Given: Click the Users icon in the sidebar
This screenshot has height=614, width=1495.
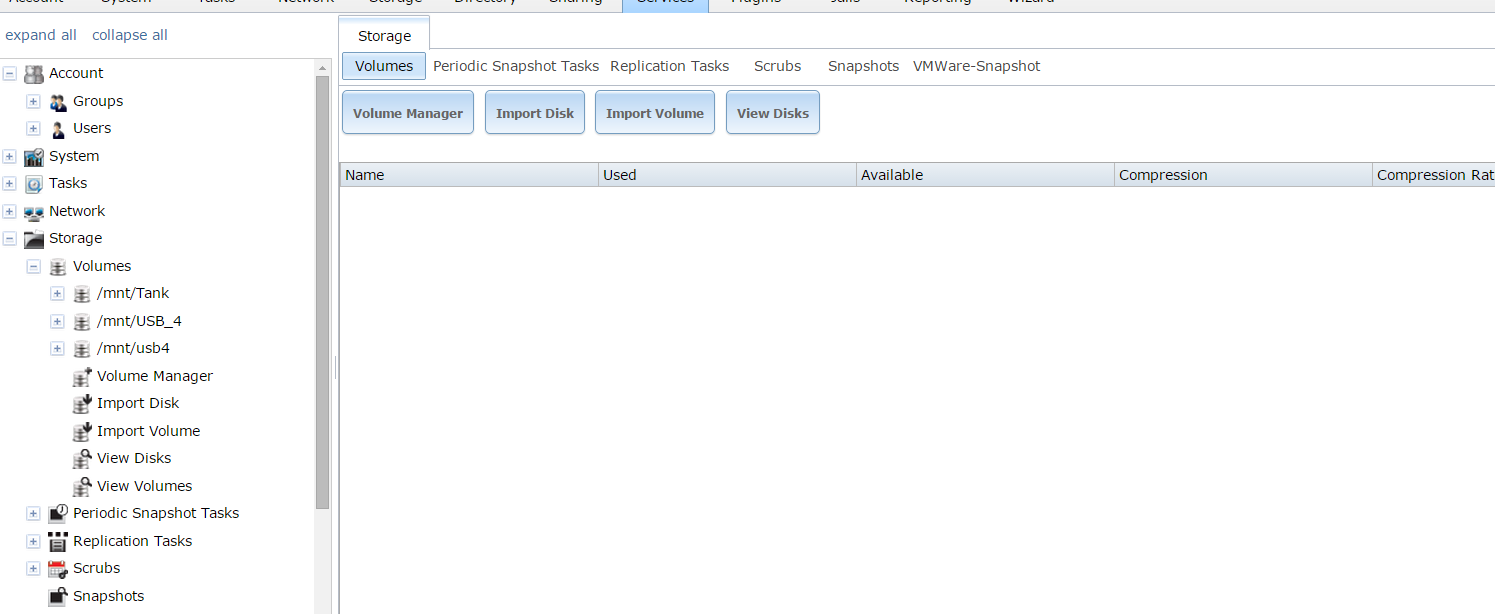Looking at the screenshot, I should [x=58, y=129].
